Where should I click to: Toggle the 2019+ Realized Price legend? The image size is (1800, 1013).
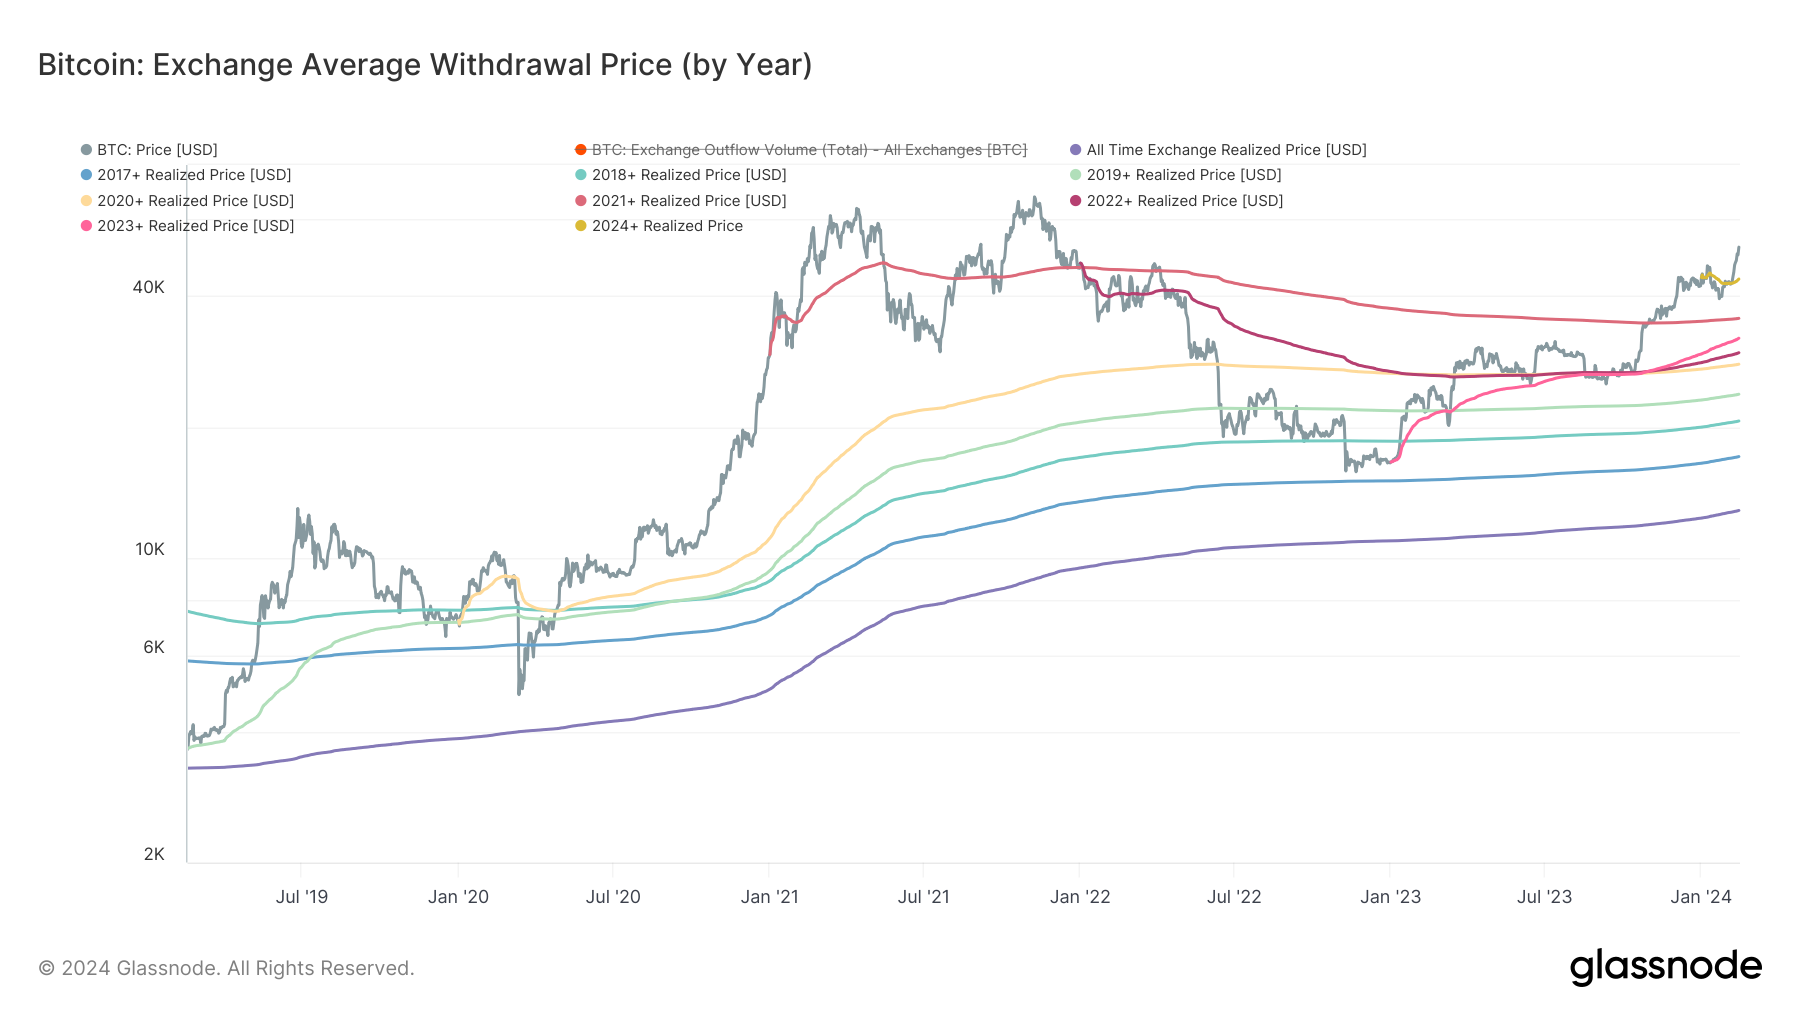coord(1183,175)
